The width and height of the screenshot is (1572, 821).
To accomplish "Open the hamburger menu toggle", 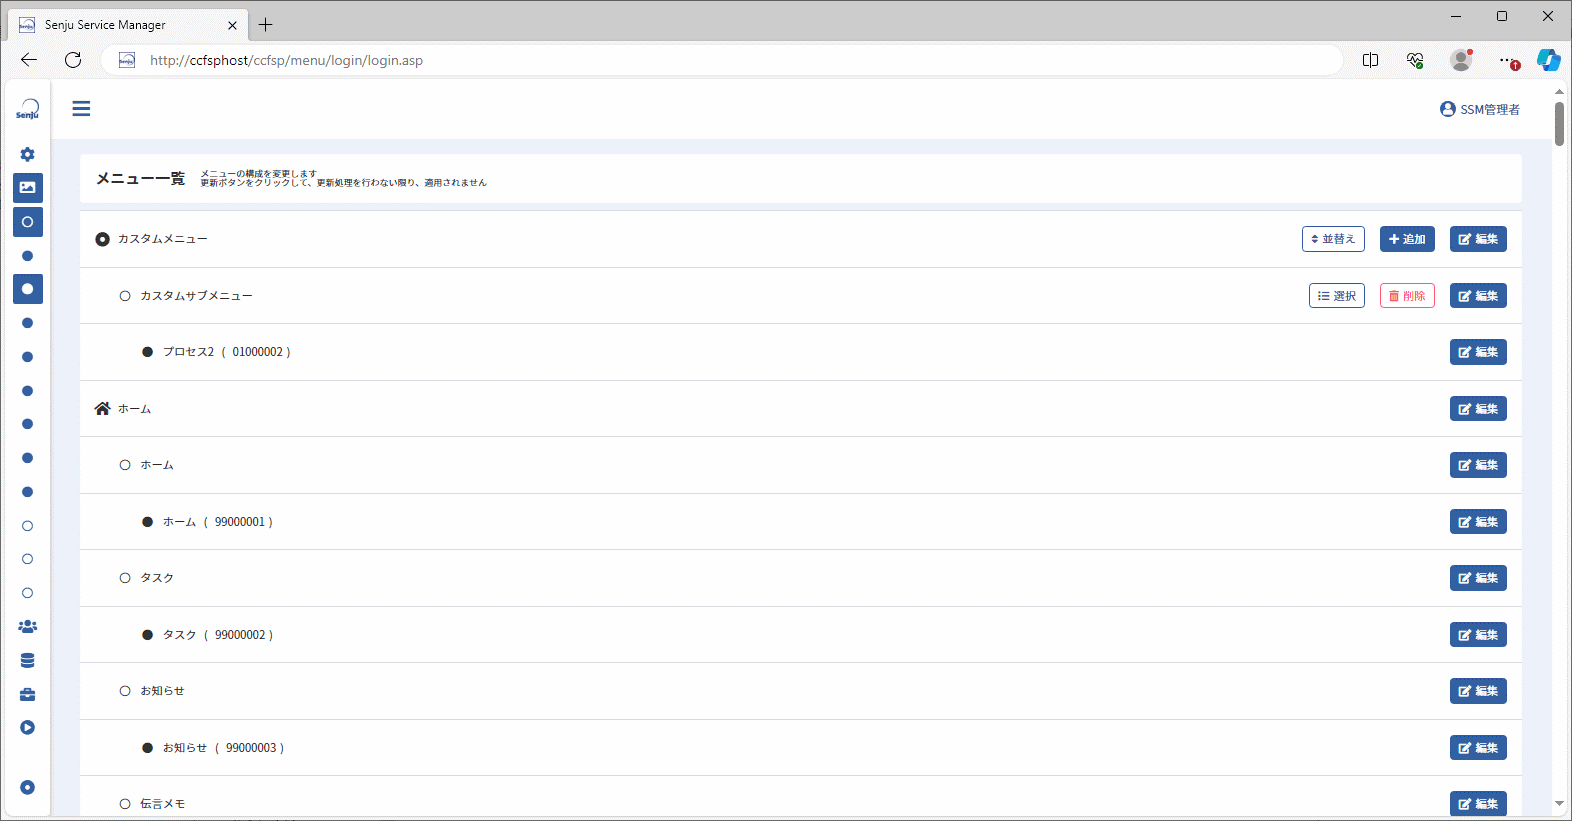I will coord(81,109).
